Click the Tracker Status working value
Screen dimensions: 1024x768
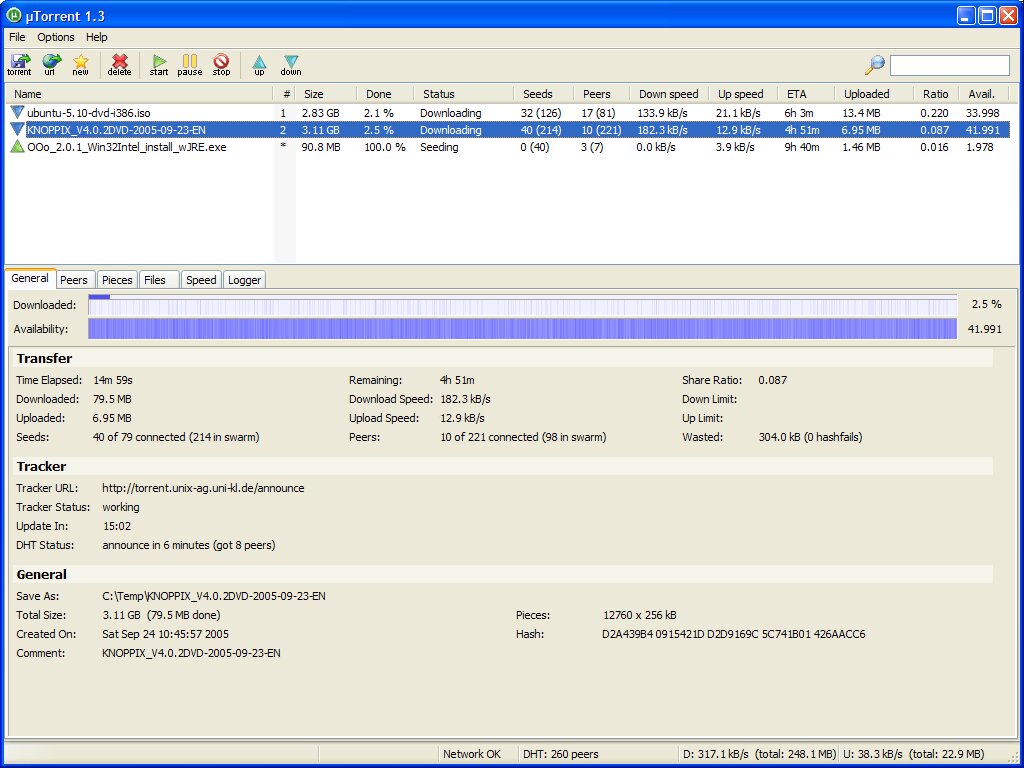[121, 507]
